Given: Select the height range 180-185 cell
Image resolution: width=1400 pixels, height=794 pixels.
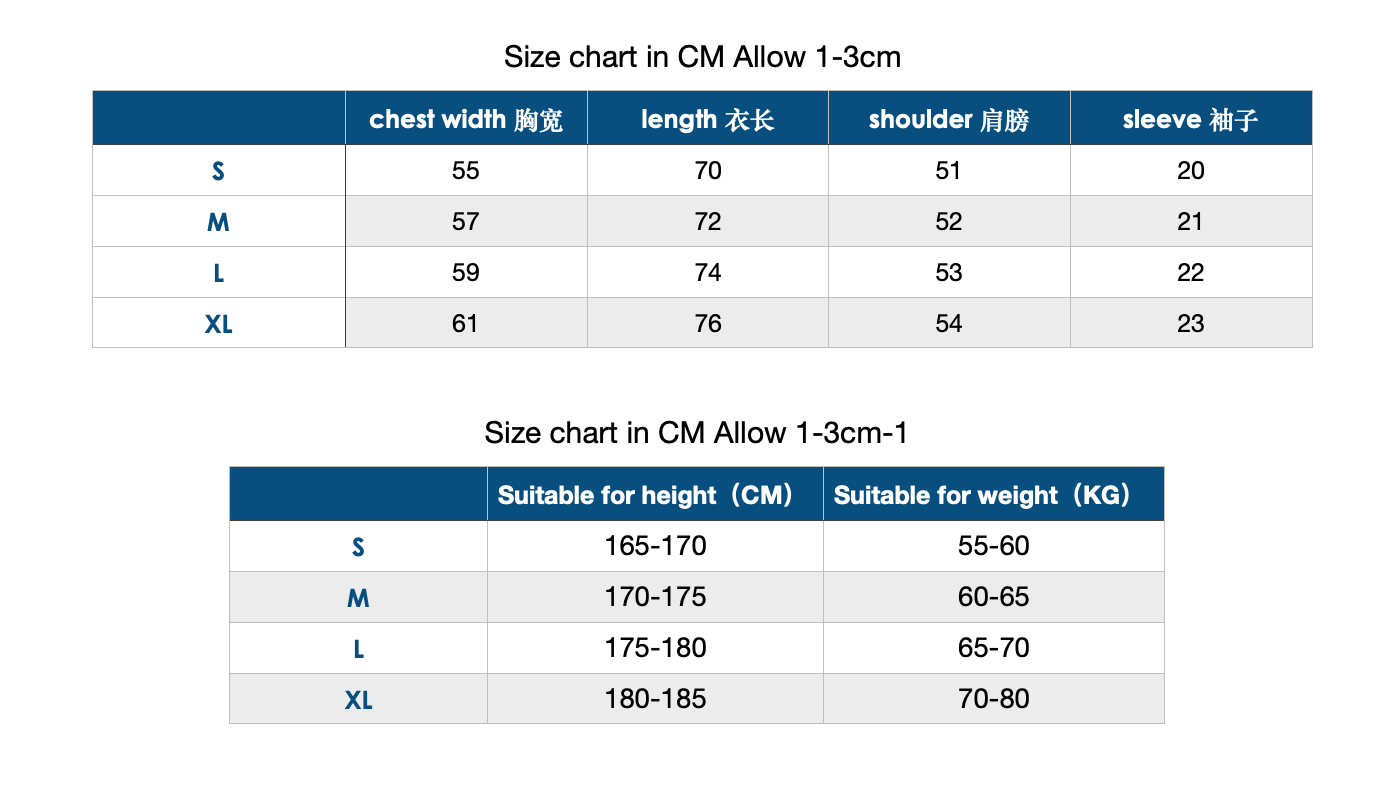Looking at the screenshot, I should pyautogui.click(x=655, y=698).
